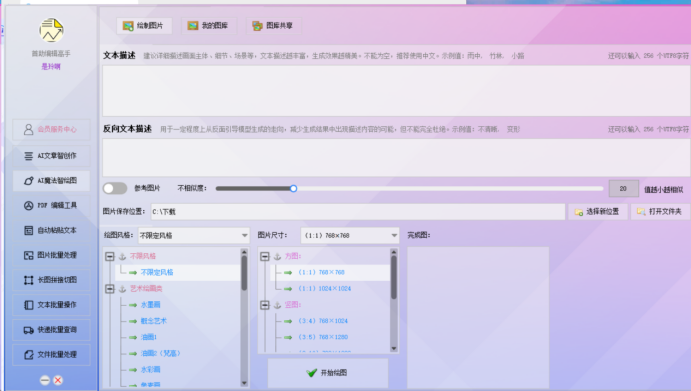This screenshot has width=691, height=391.
Task: Select 不限定风格 in the style tree
Action: 157,272
